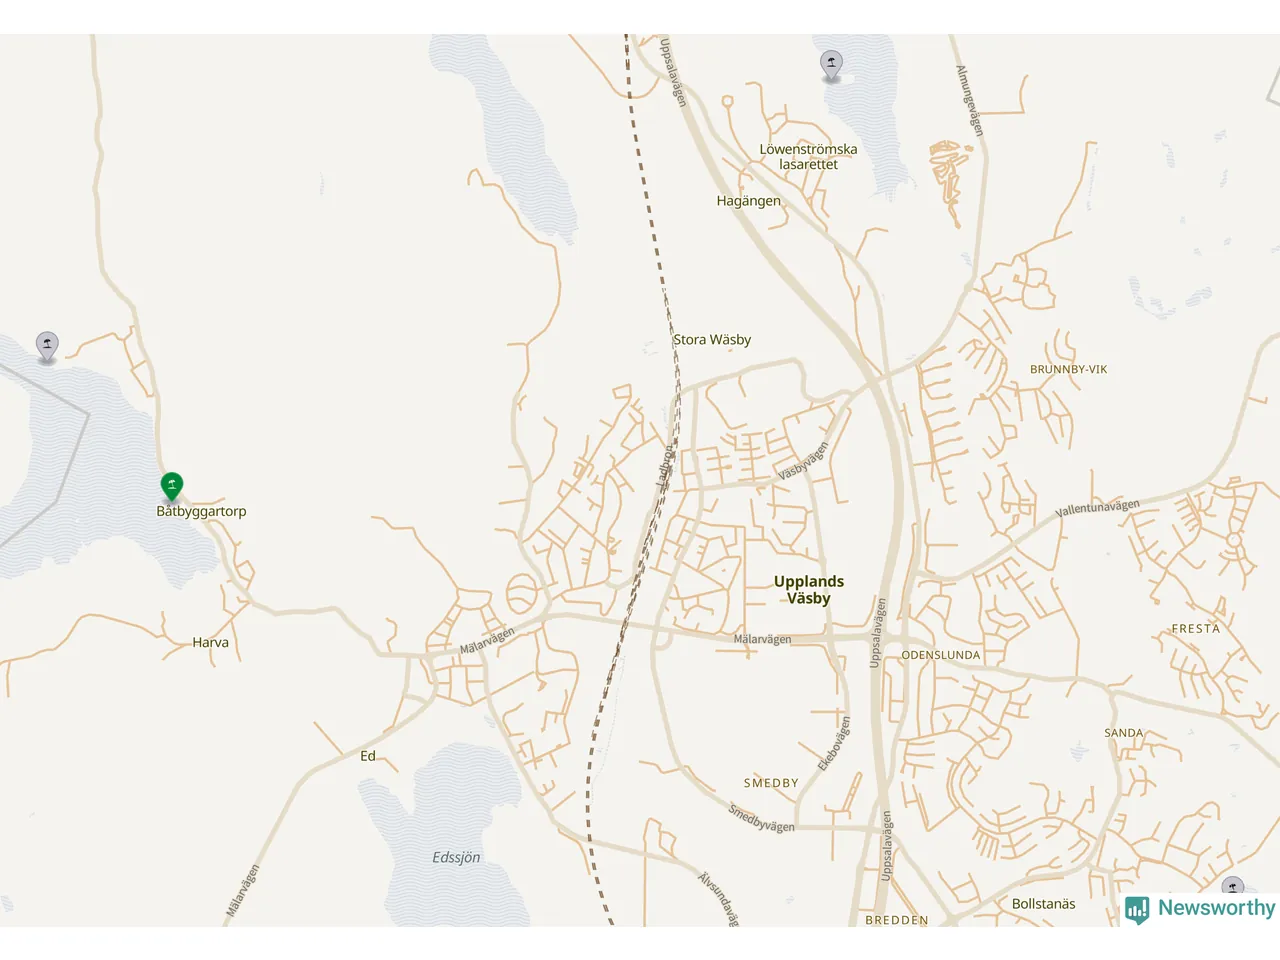Click the ODENSLUNDA district label
The height and width of the screenshot is (960, 1280).
[x=941, y=655]
